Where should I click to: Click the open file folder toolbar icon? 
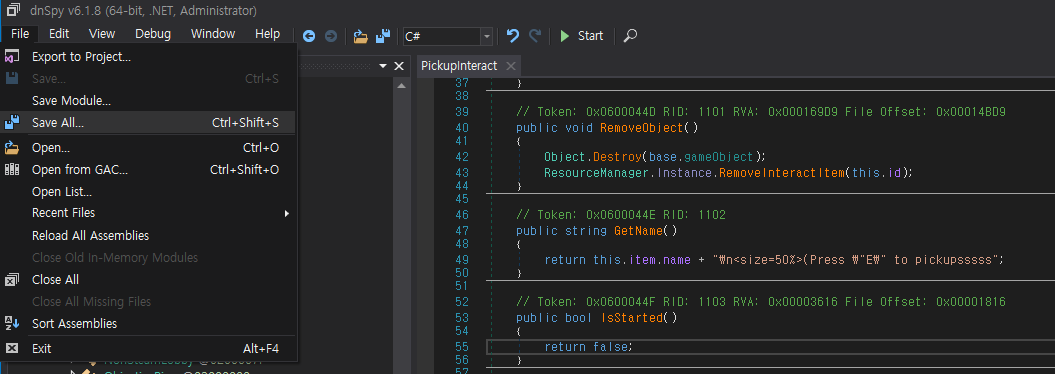361,36
